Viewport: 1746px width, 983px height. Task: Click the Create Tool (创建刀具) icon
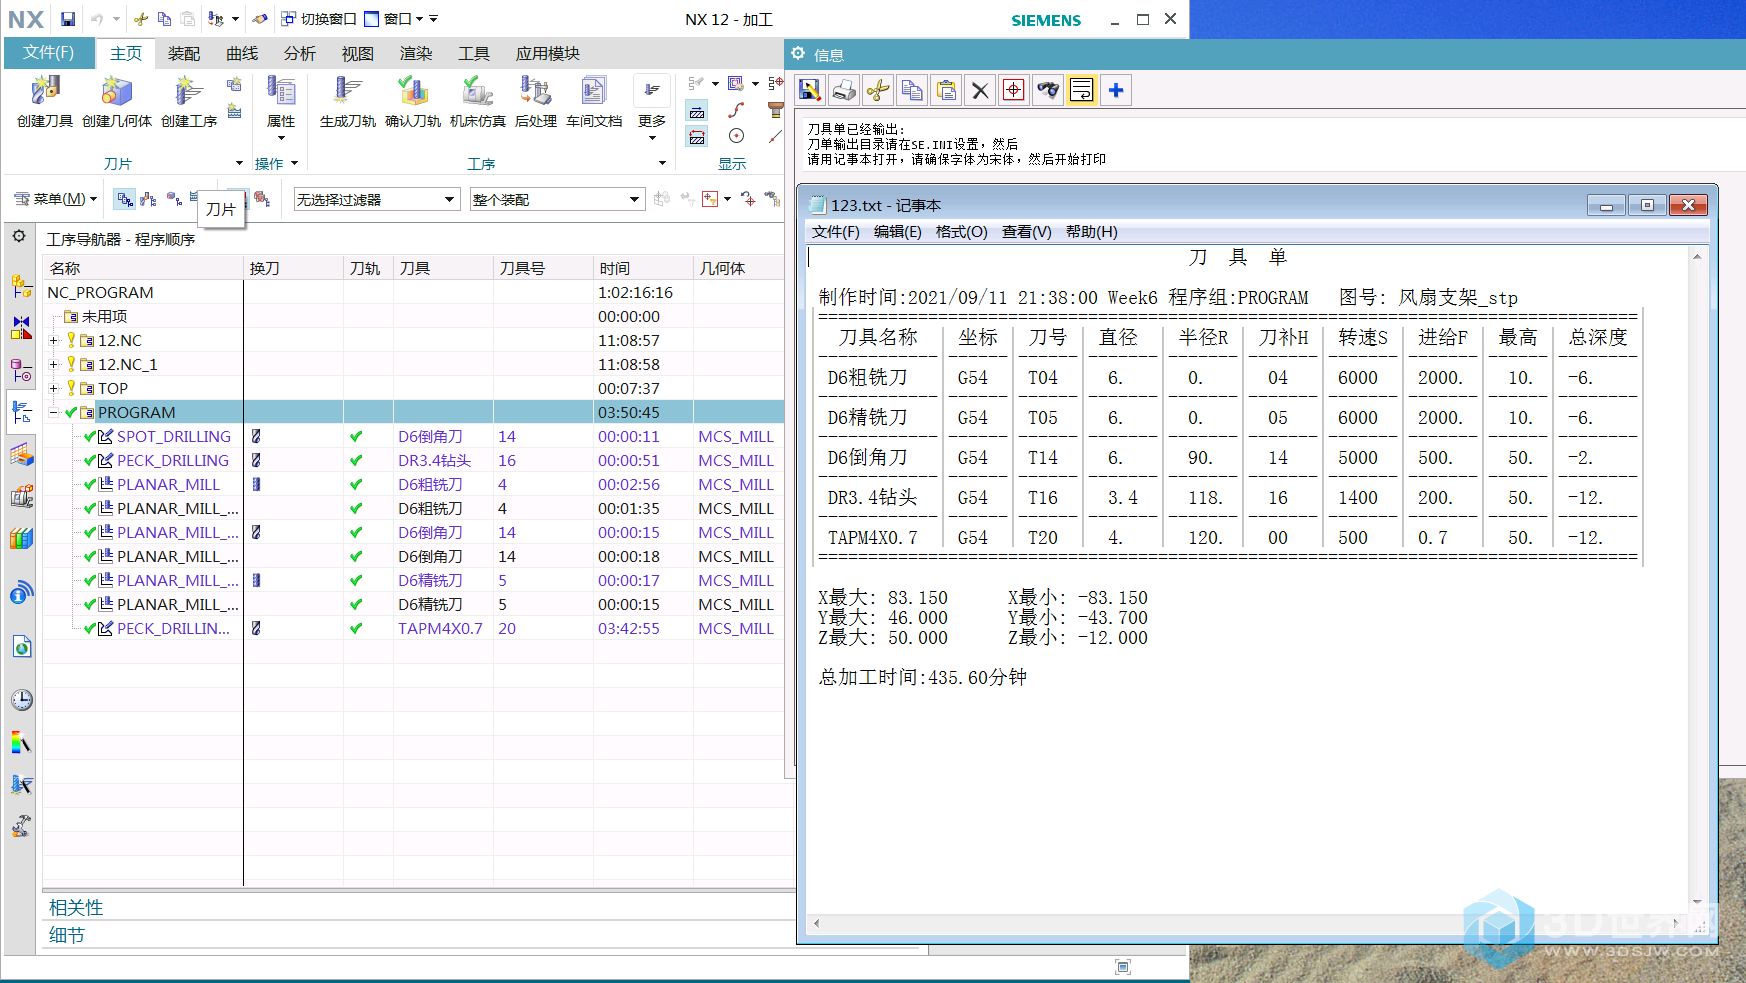45,92
